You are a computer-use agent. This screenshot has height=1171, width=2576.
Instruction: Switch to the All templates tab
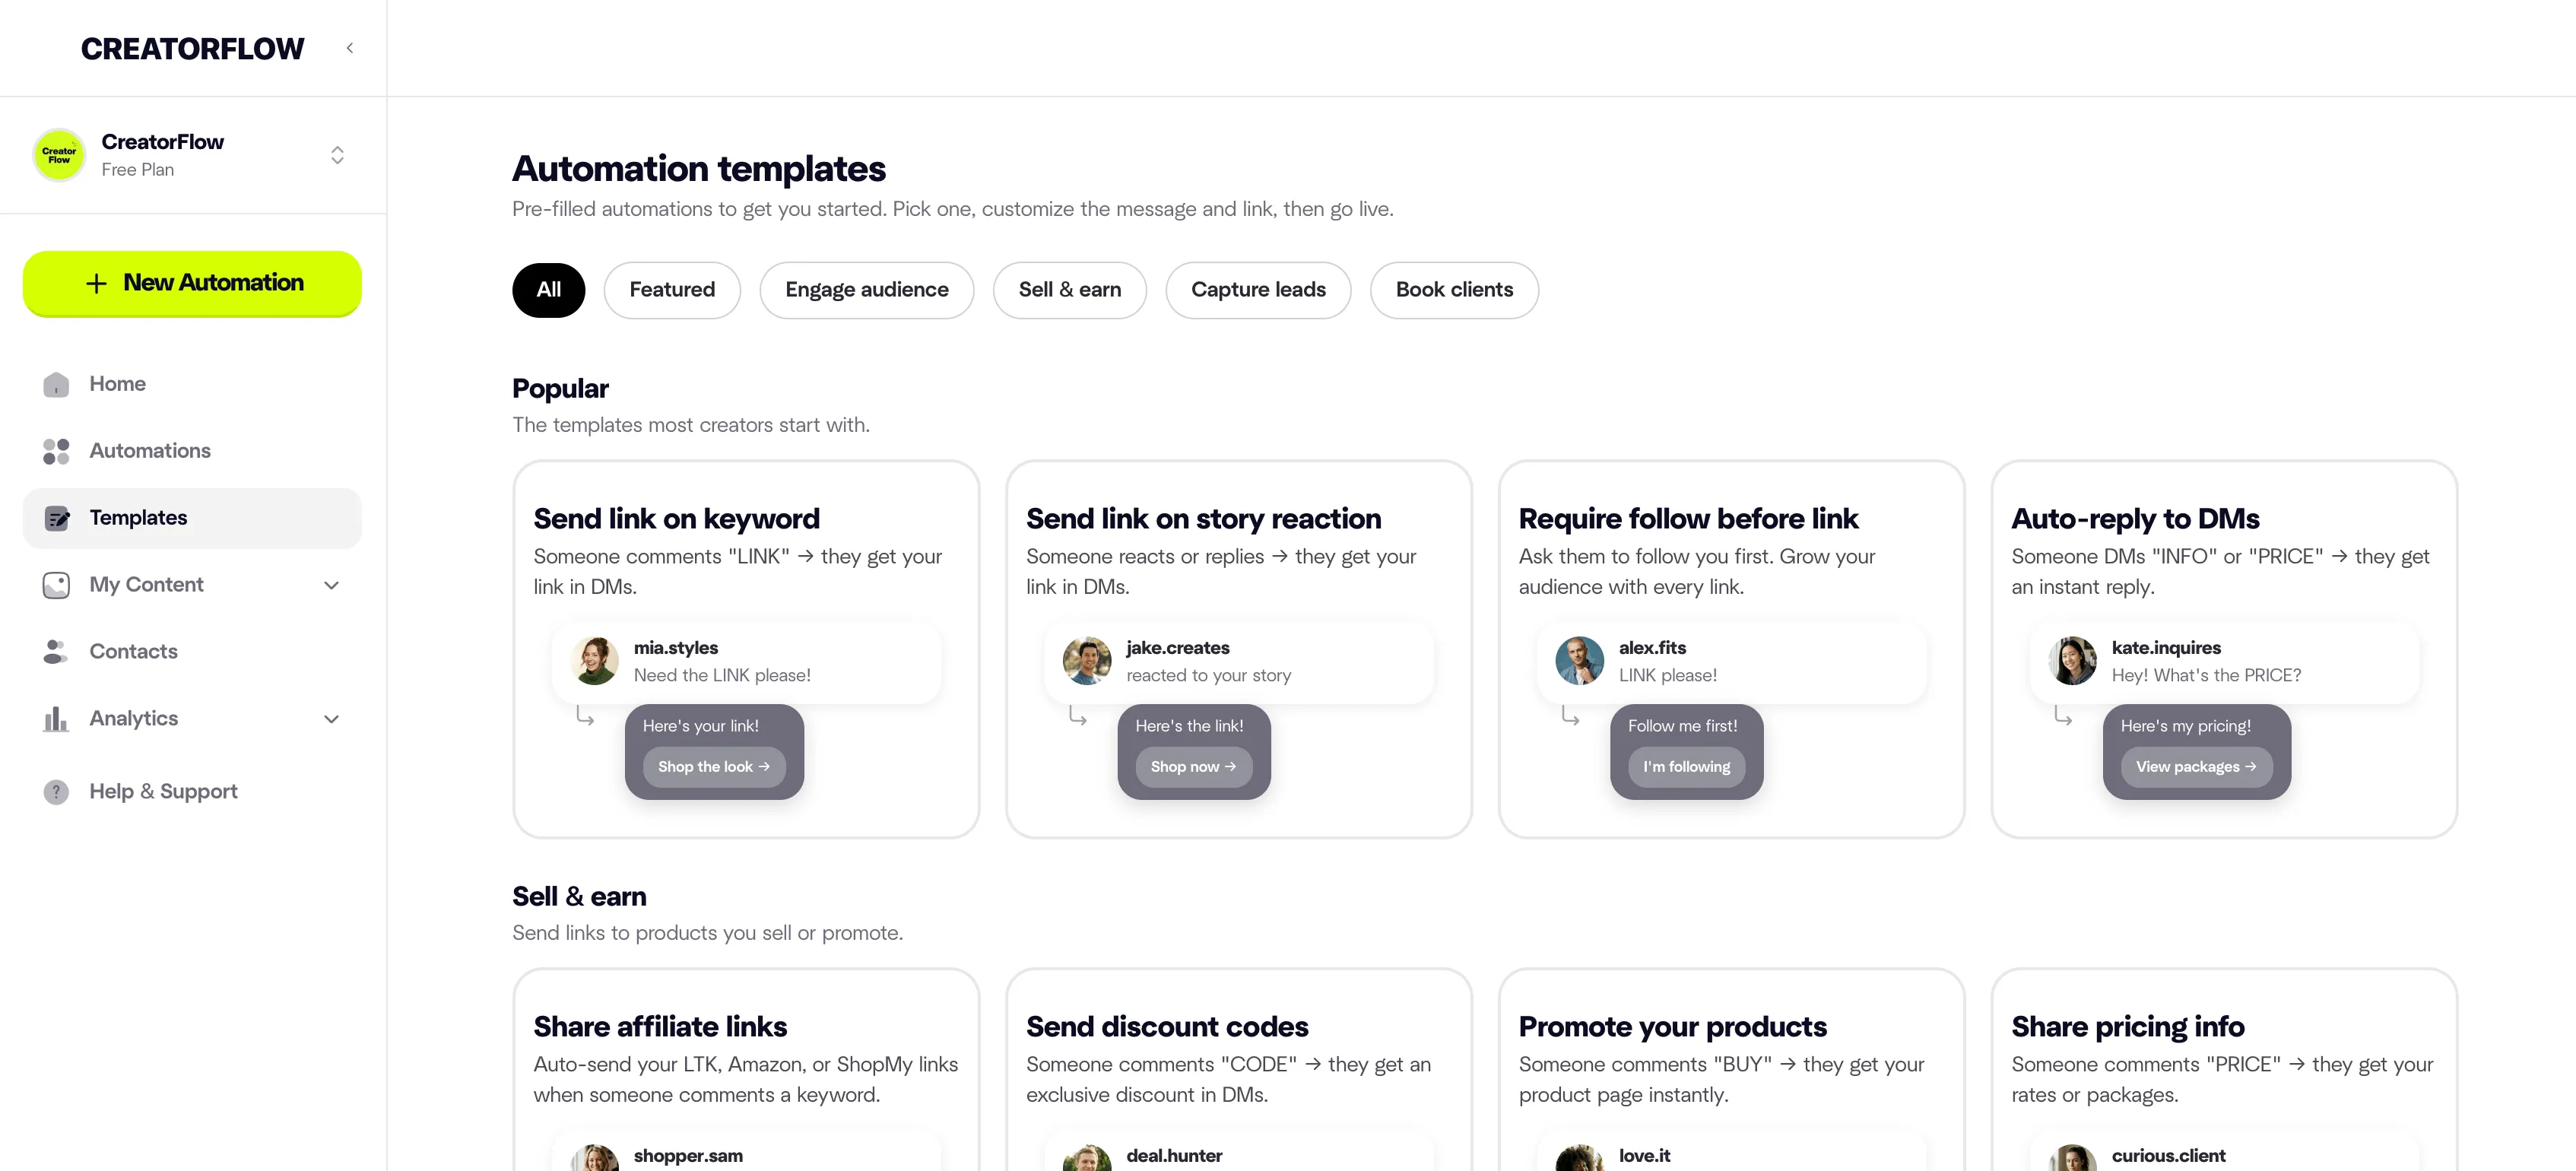click(x=548, y=290)
